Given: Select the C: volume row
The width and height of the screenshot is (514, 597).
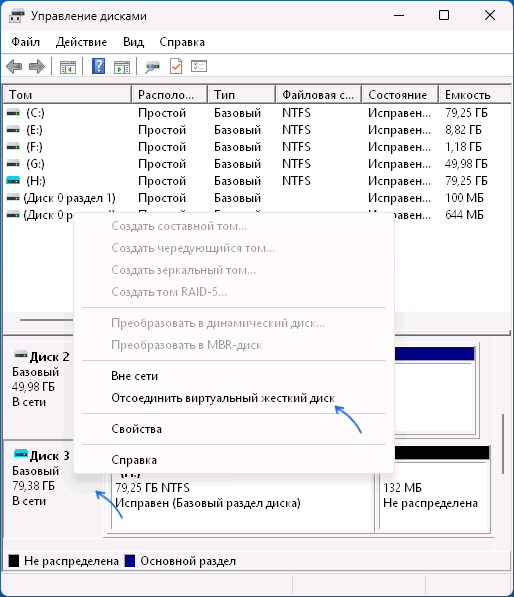Looking at the screenshot, I should 257,113.
